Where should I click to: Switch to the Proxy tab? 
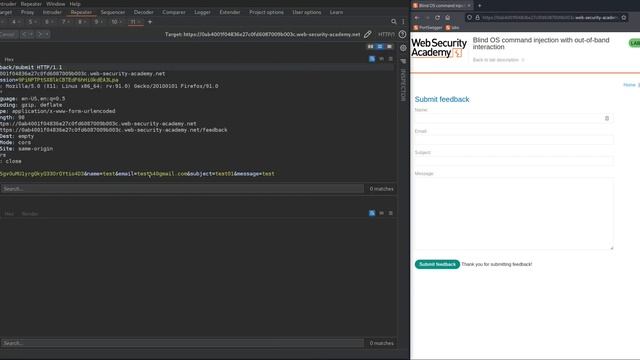27,12
